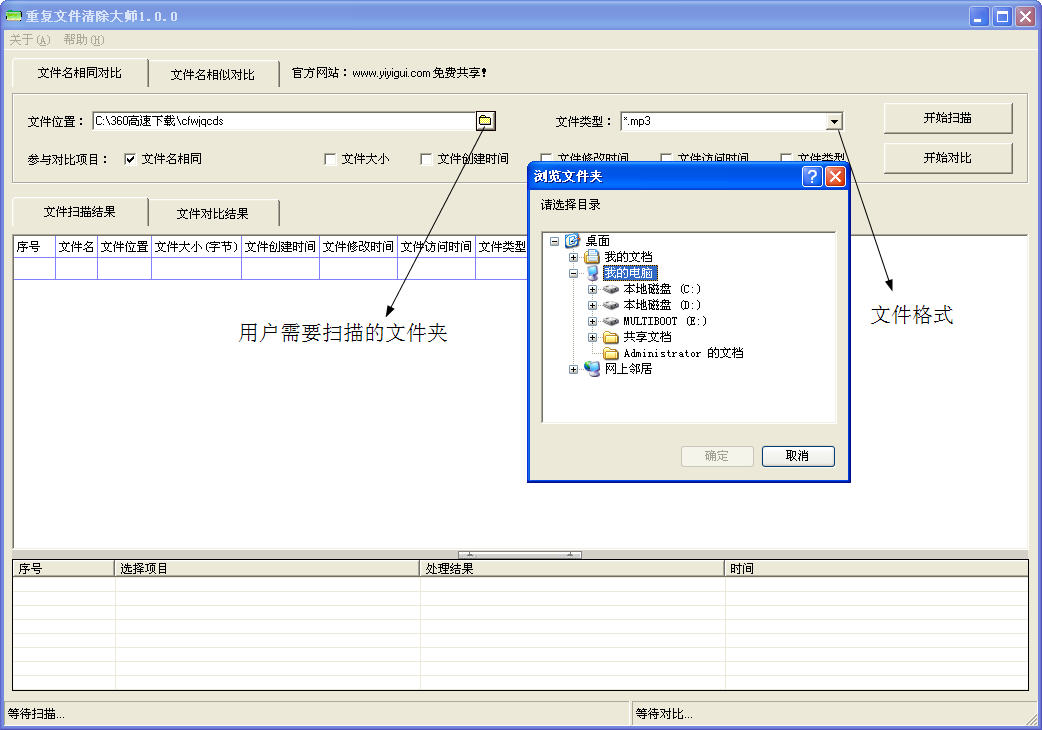1042x730 pixels.
Task: Click the 文件位置 column header
Action: point(125,247)
